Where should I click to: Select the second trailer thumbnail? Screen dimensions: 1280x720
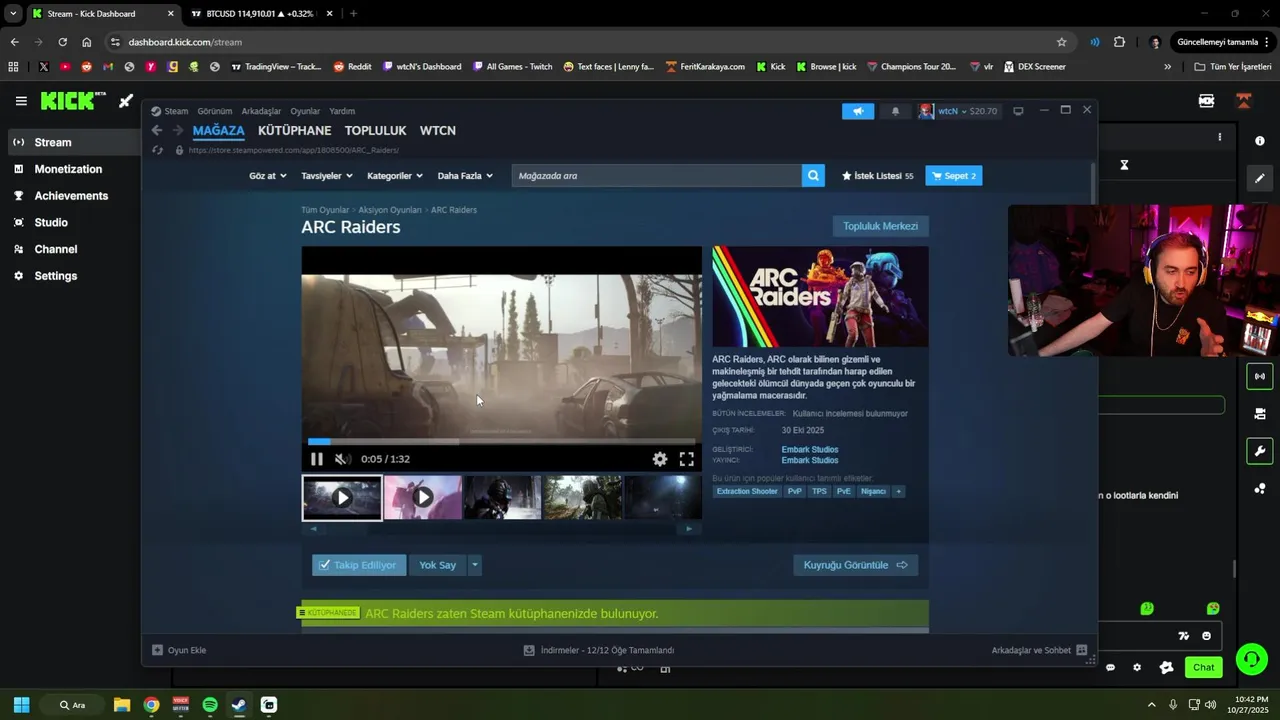click(422, 497)
